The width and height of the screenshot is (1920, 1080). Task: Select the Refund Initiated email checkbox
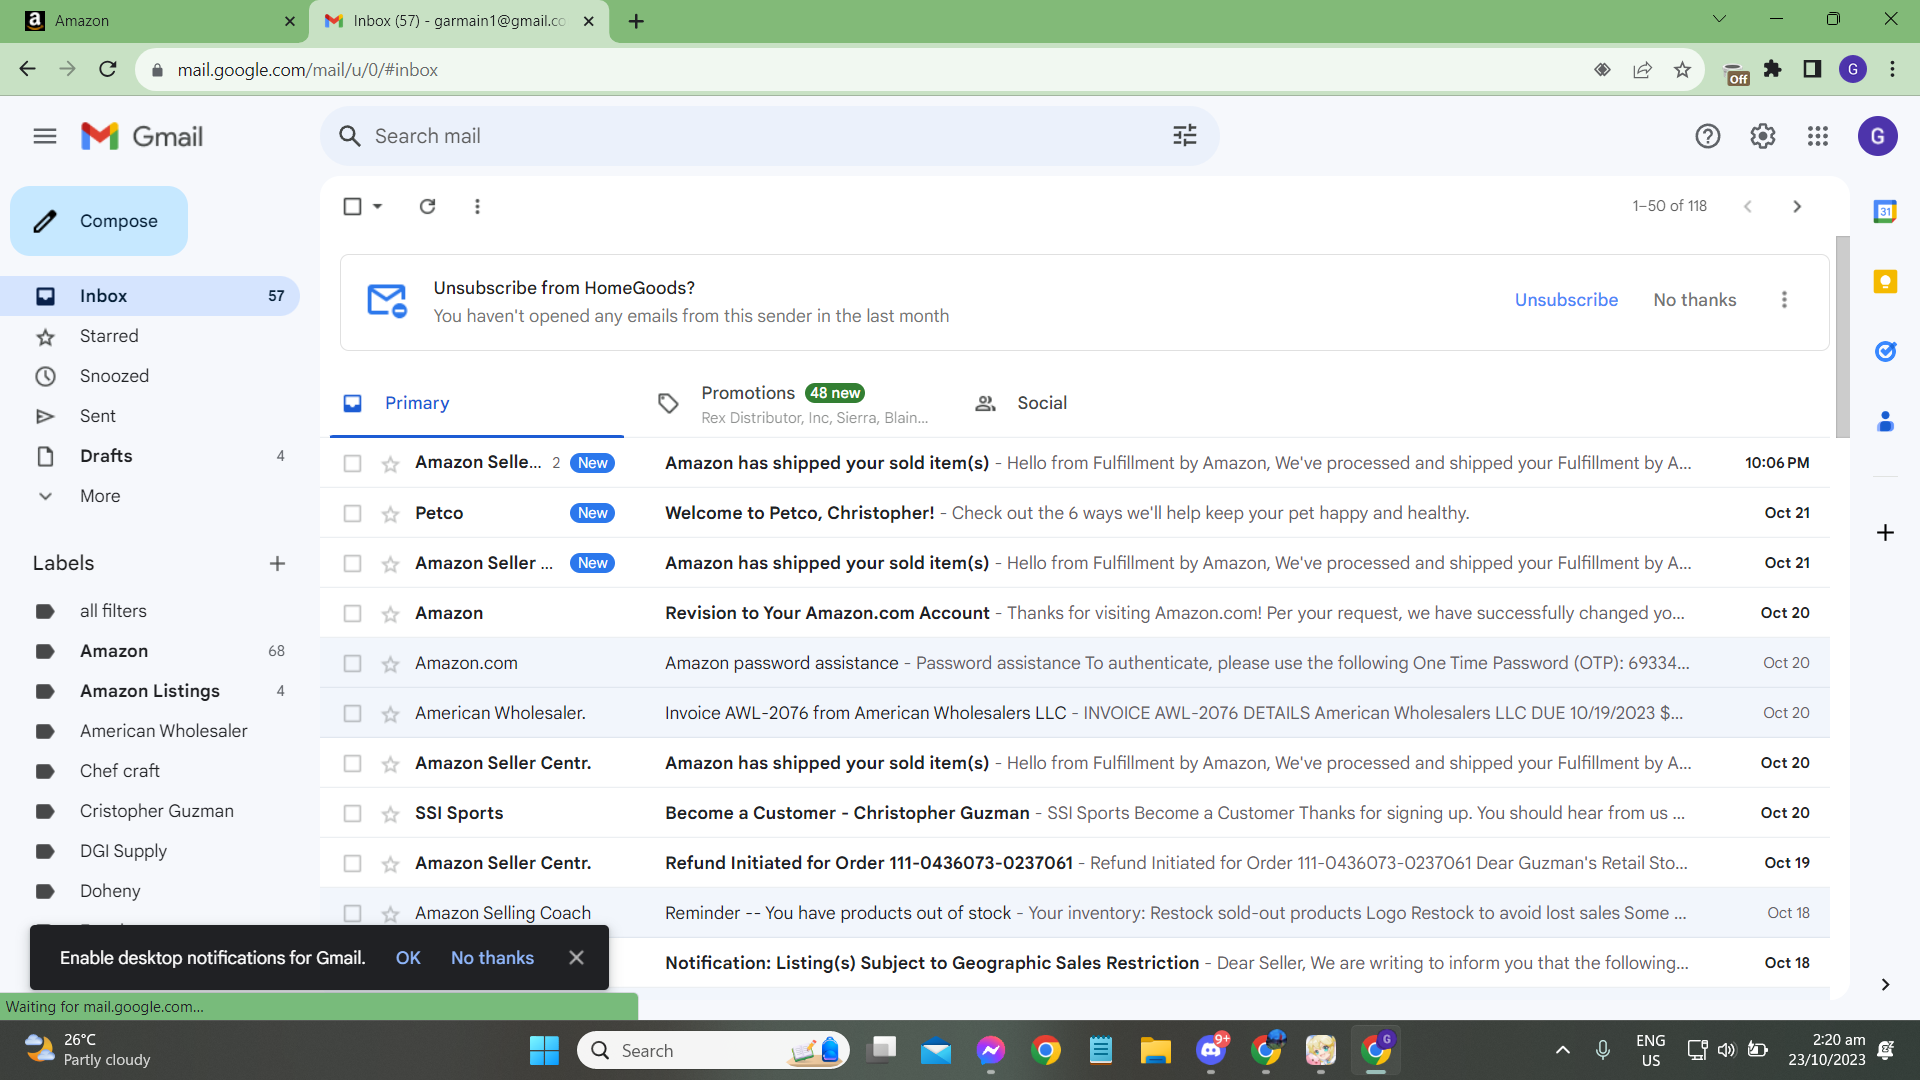(x=352, y=863)
